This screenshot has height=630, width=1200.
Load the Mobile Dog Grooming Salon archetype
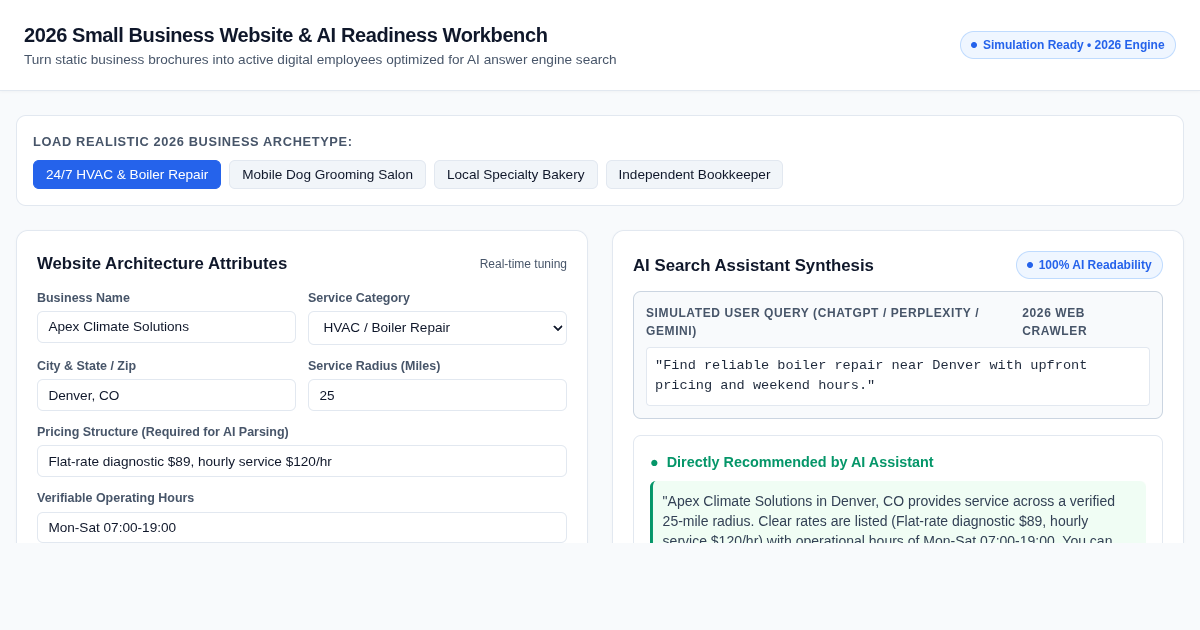(x=327, y=175)
